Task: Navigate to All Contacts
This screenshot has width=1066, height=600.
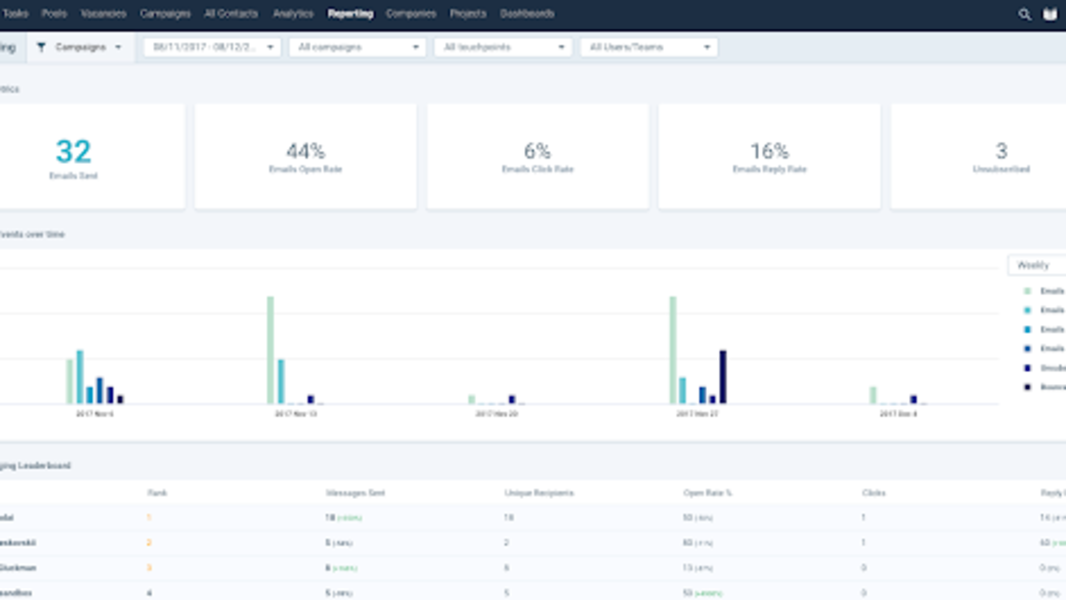Action: tap(231, 14)
